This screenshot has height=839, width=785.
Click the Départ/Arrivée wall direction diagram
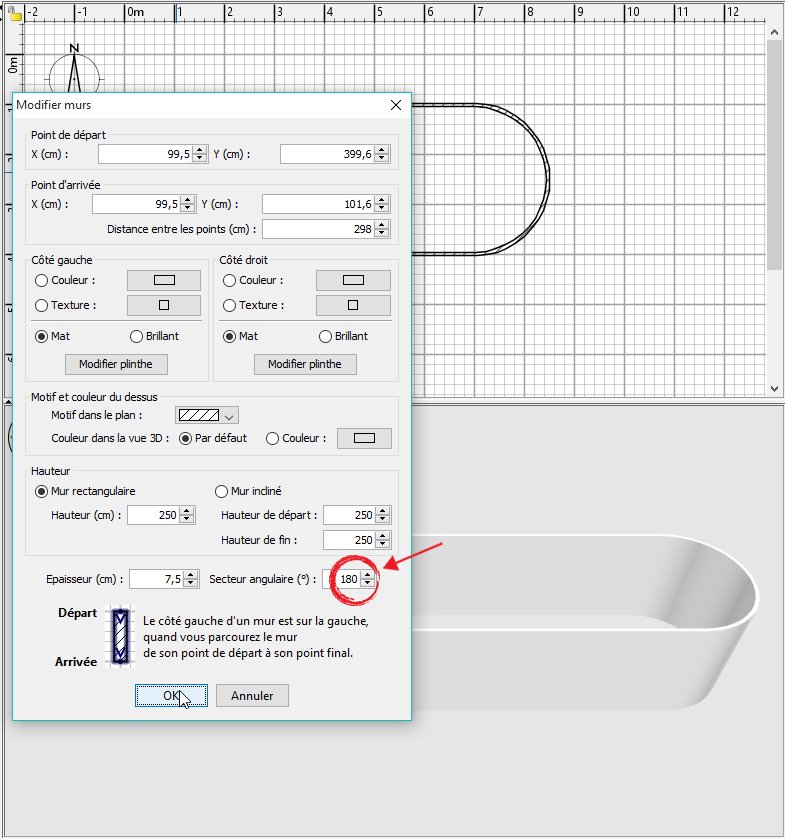121,637
